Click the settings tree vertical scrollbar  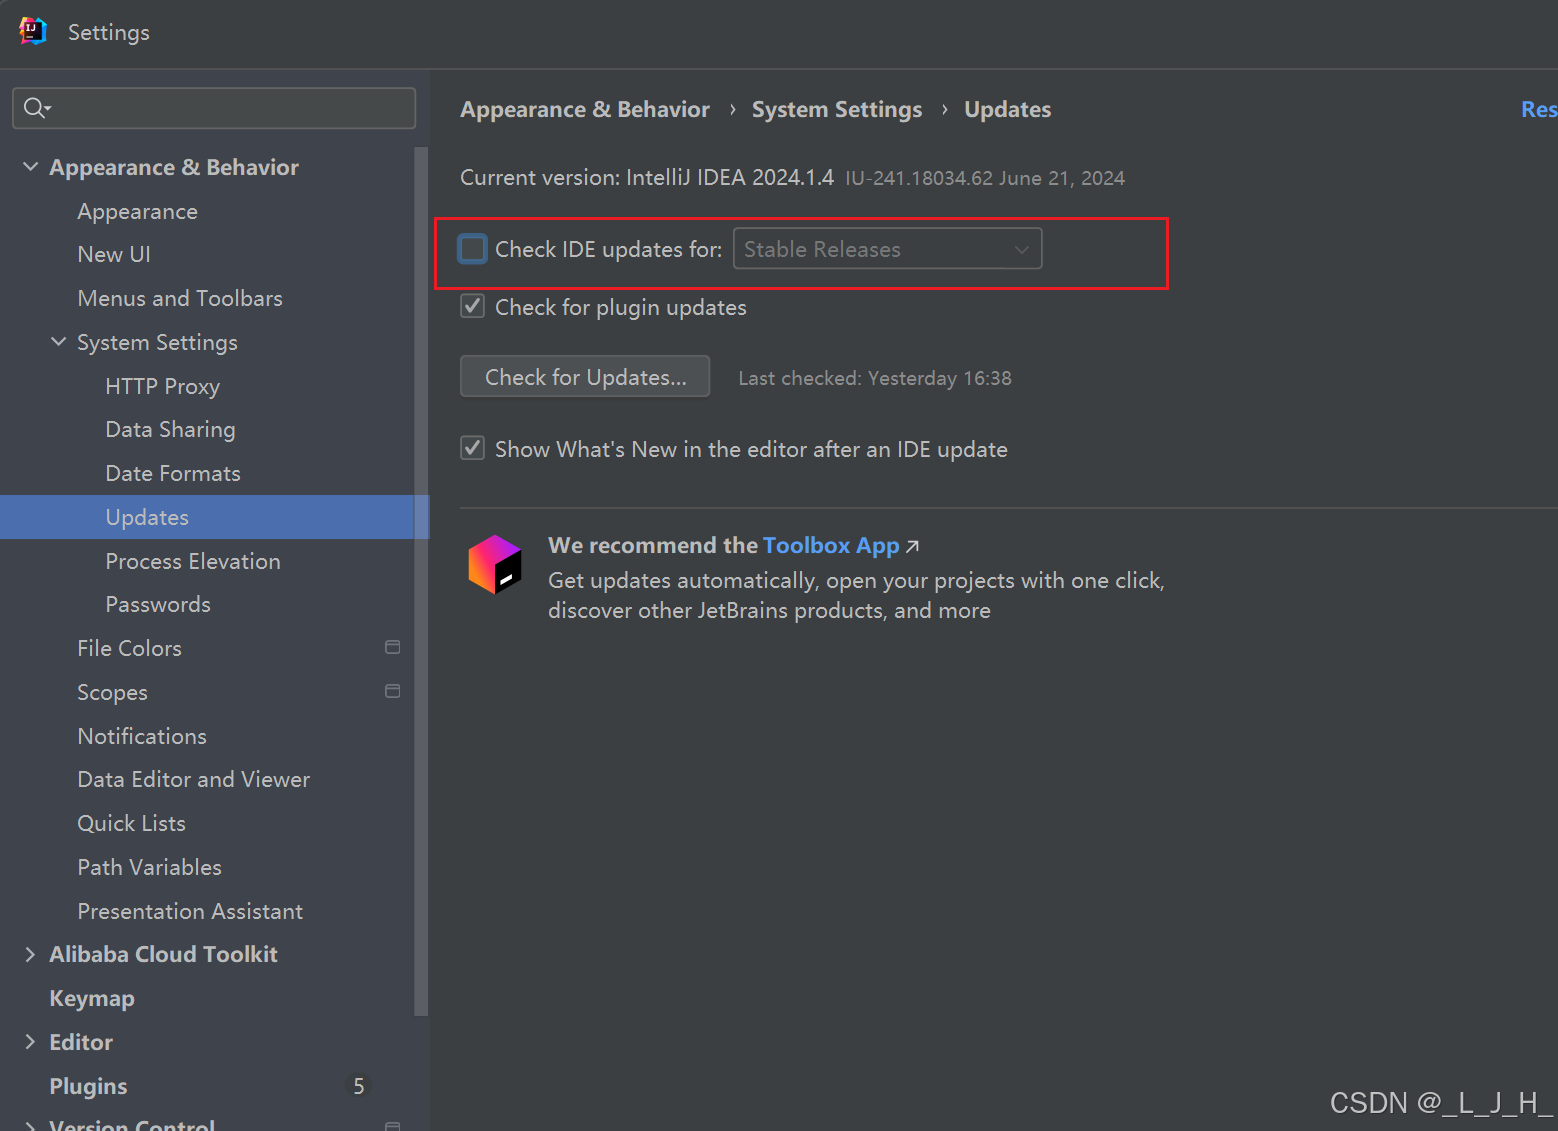(x=421, y=580)
